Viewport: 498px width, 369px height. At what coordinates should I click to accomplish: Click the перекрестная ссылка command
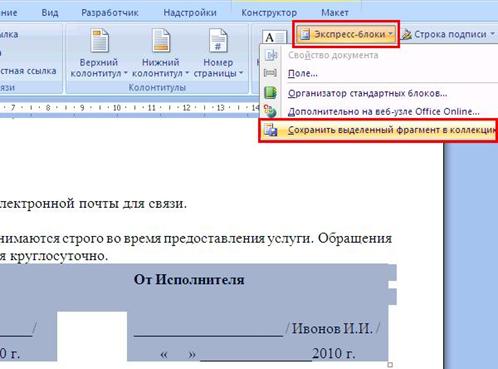point(28,71)
